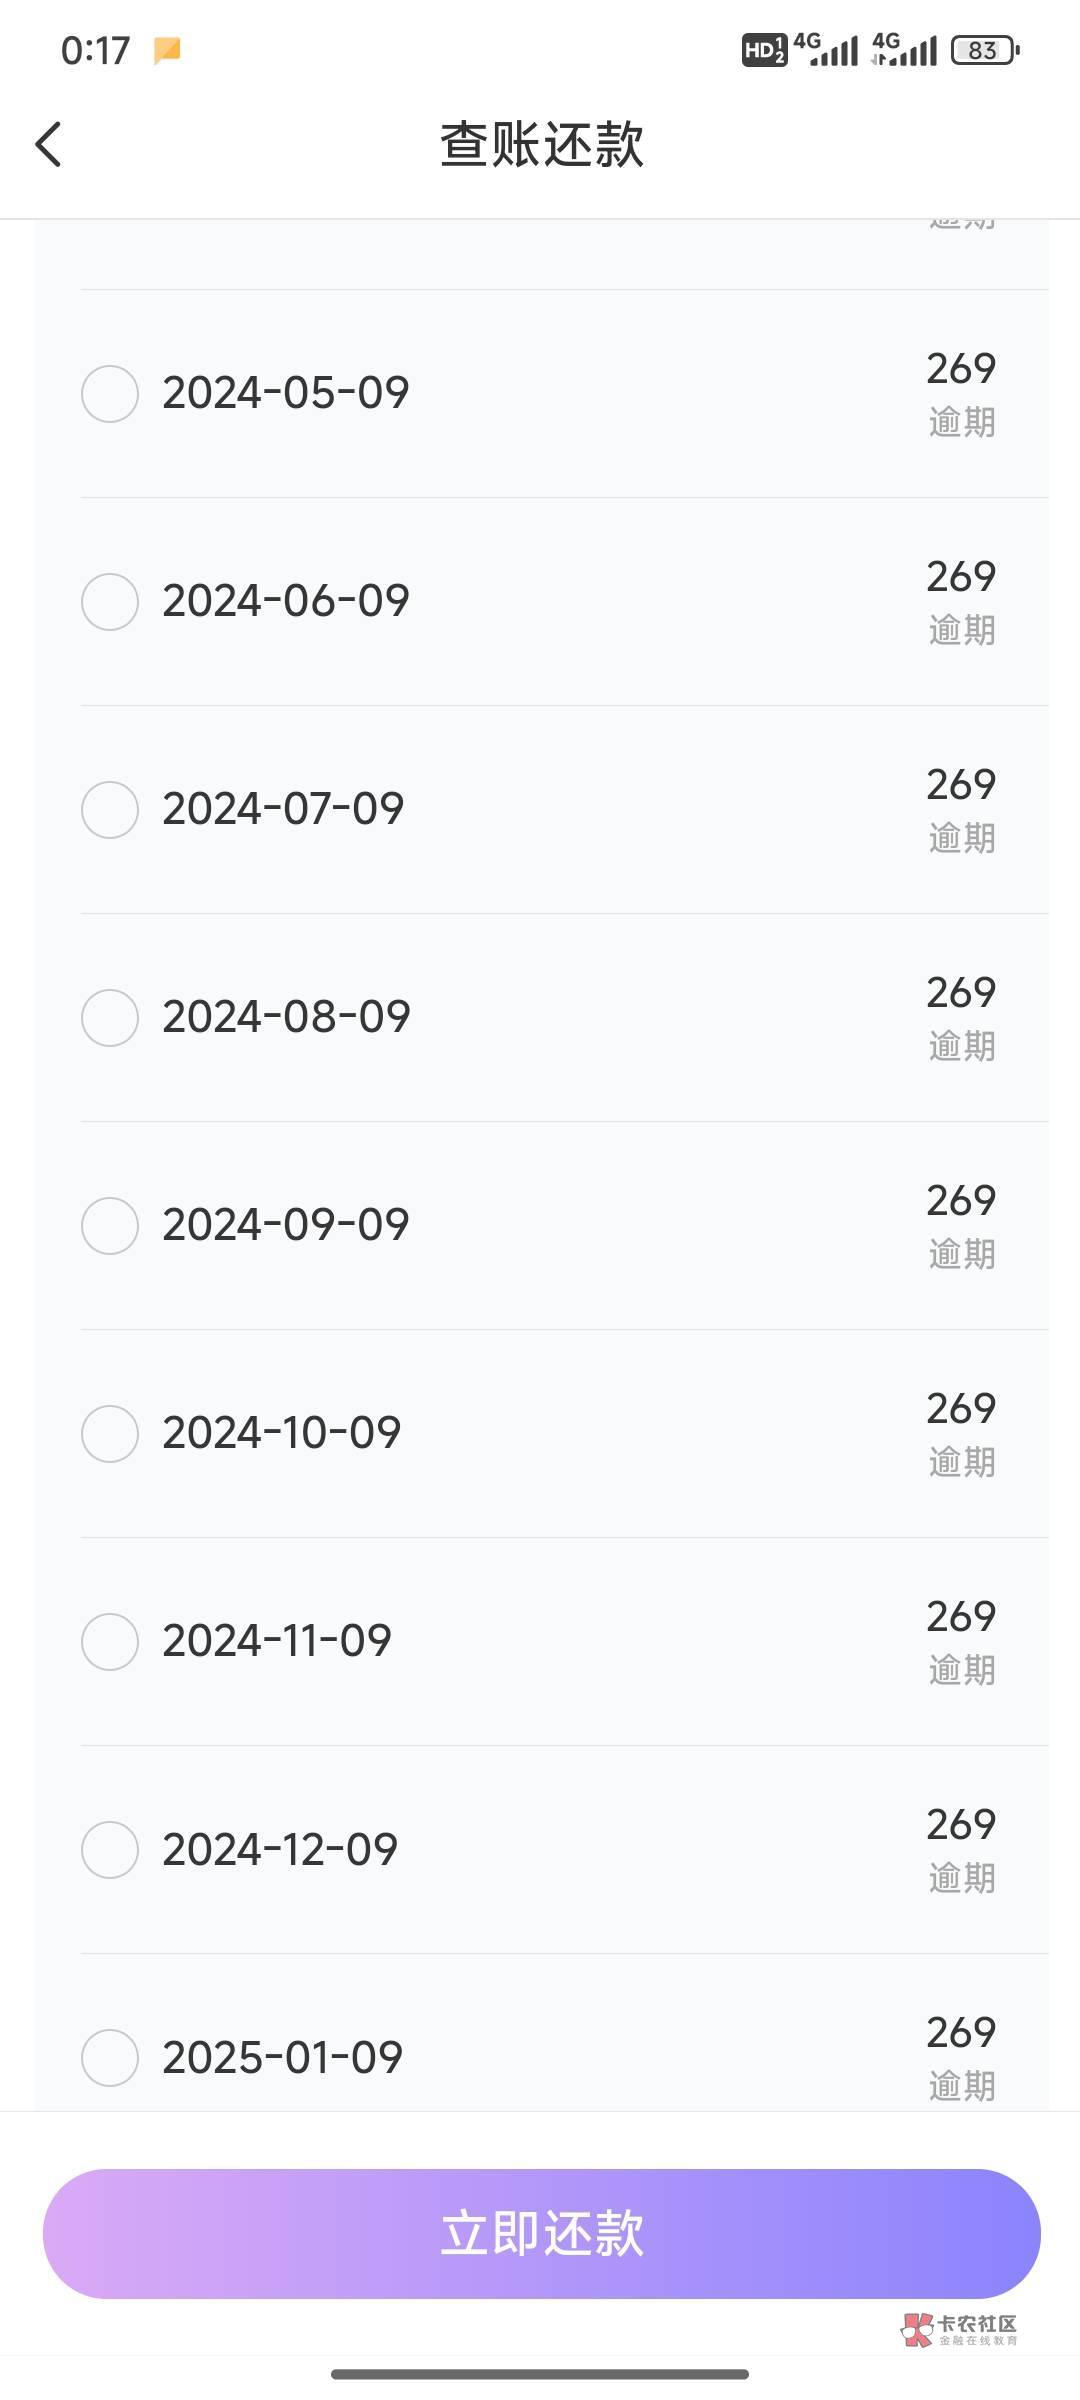The height and width of the screenshot is (2400, 1080).
Task: Tap the back arrow icon
Action: [x=48, y=144]
